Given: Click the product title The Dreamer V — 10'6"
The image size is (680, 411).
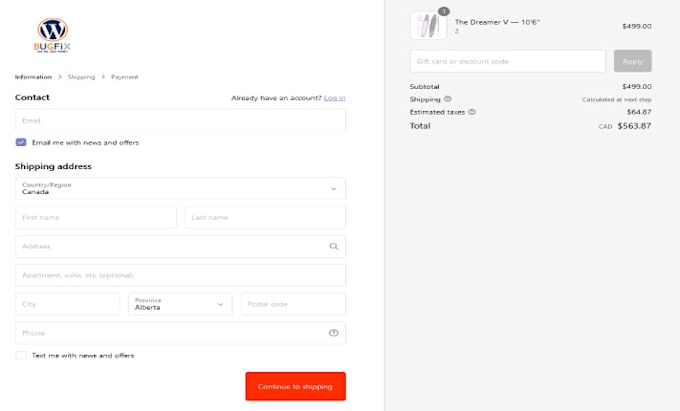Looking at the screenshot, I should [x=497, y=22].
